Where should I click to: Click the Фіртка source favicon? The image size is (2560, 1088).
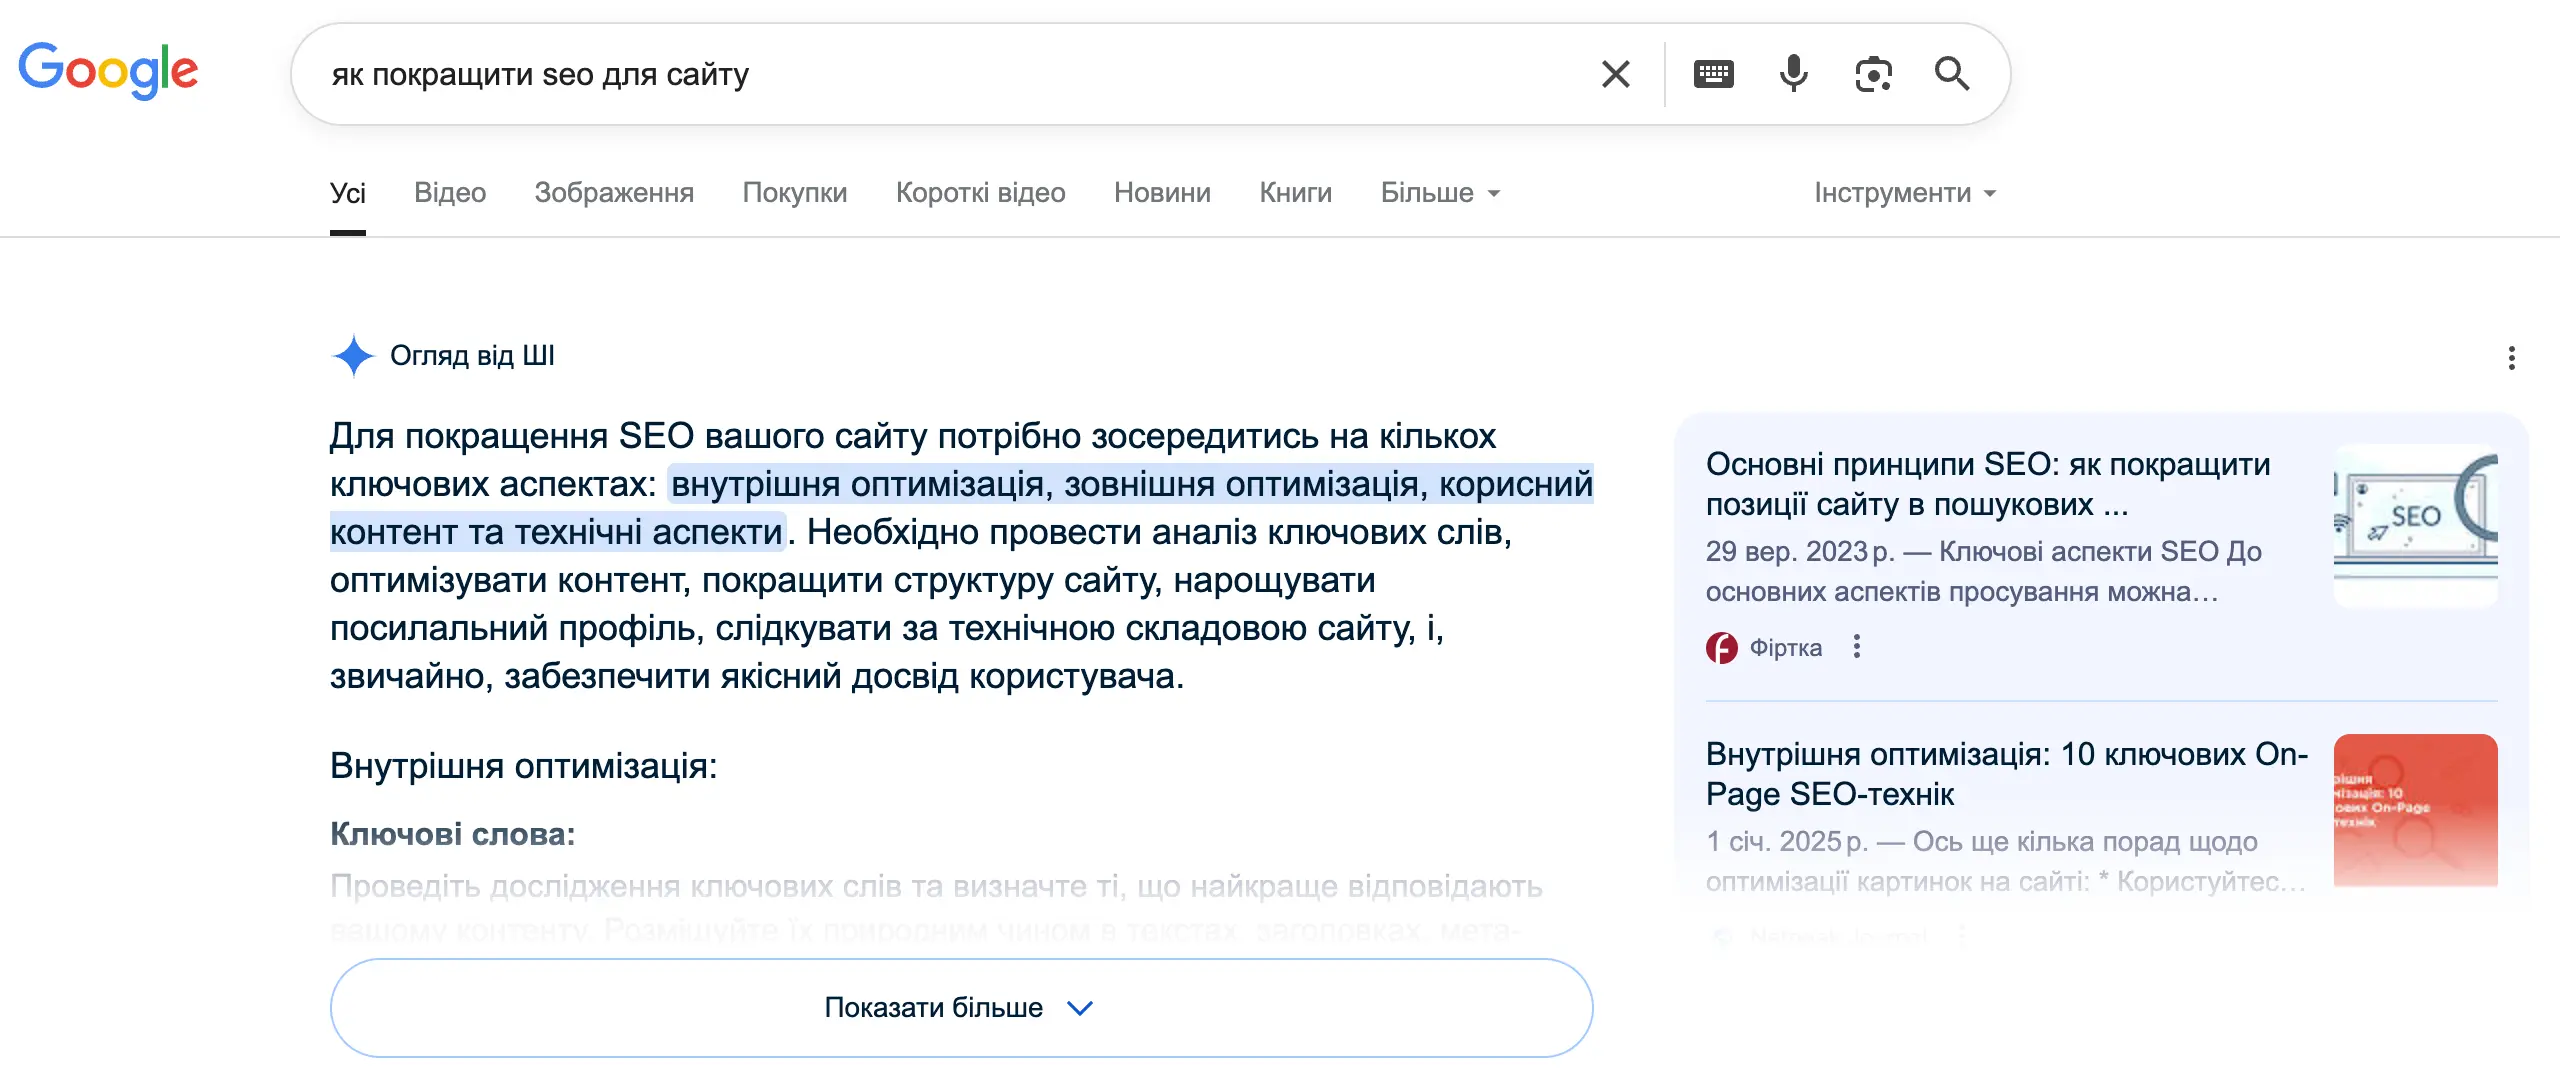coord(1721,648)
